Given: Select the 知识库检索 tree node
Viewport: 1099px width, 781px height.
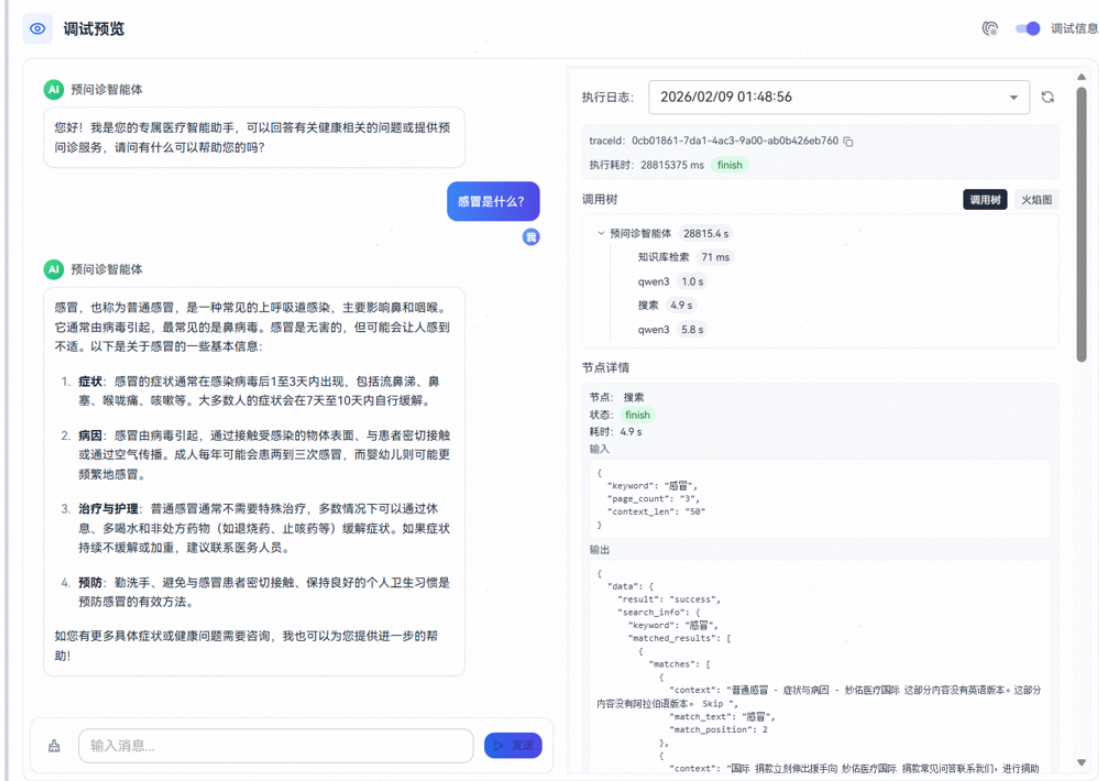Looking at the screenshot, I should tap(665, 257).
